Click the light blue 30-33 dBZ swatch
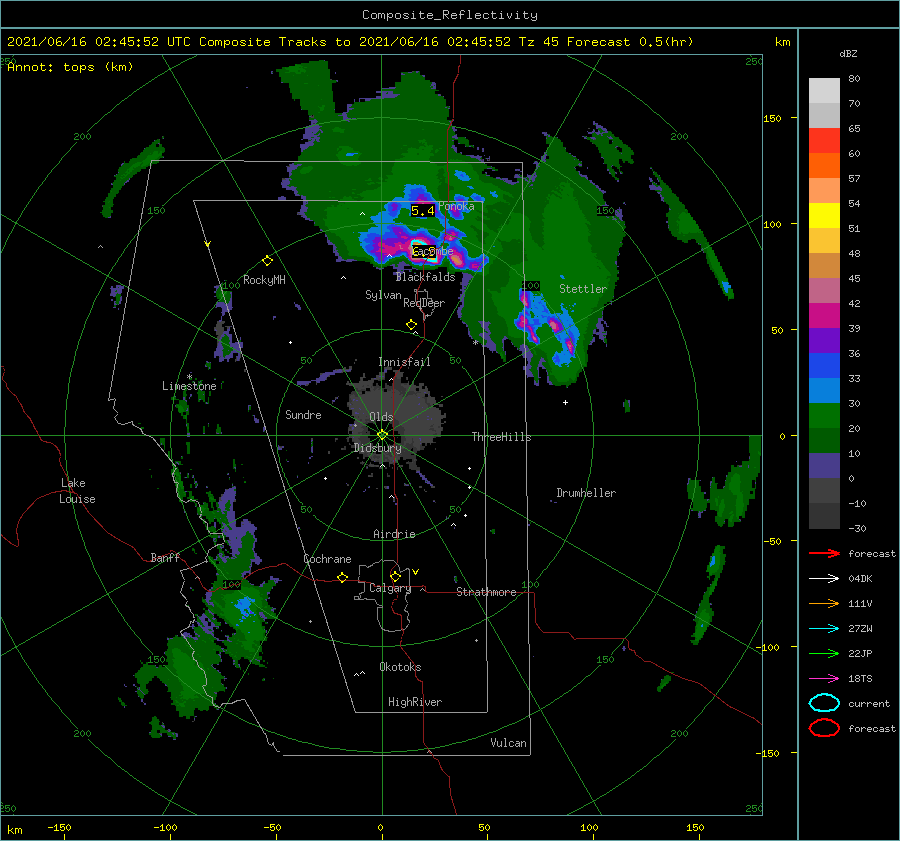900x841 pixels. (824, 390)
